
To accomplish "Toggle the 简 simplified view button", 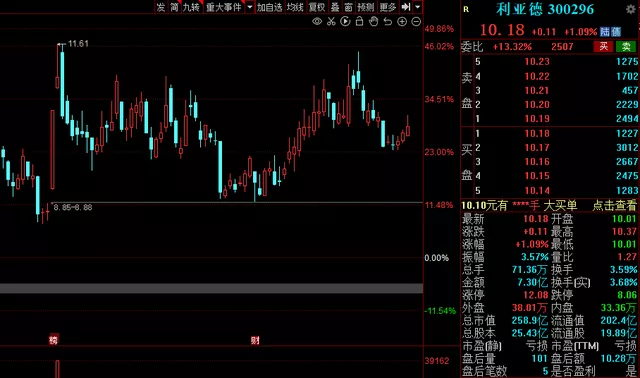I will pyautogui.click(x=174, y=7).
